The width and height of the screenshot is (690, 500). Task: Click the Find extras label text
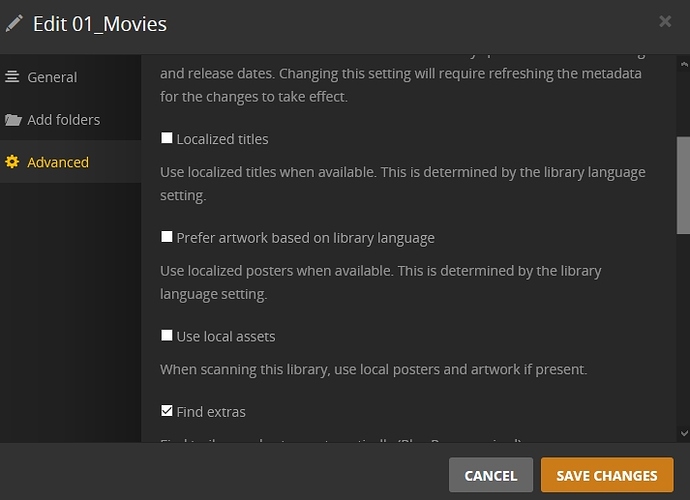click(211, 412)
